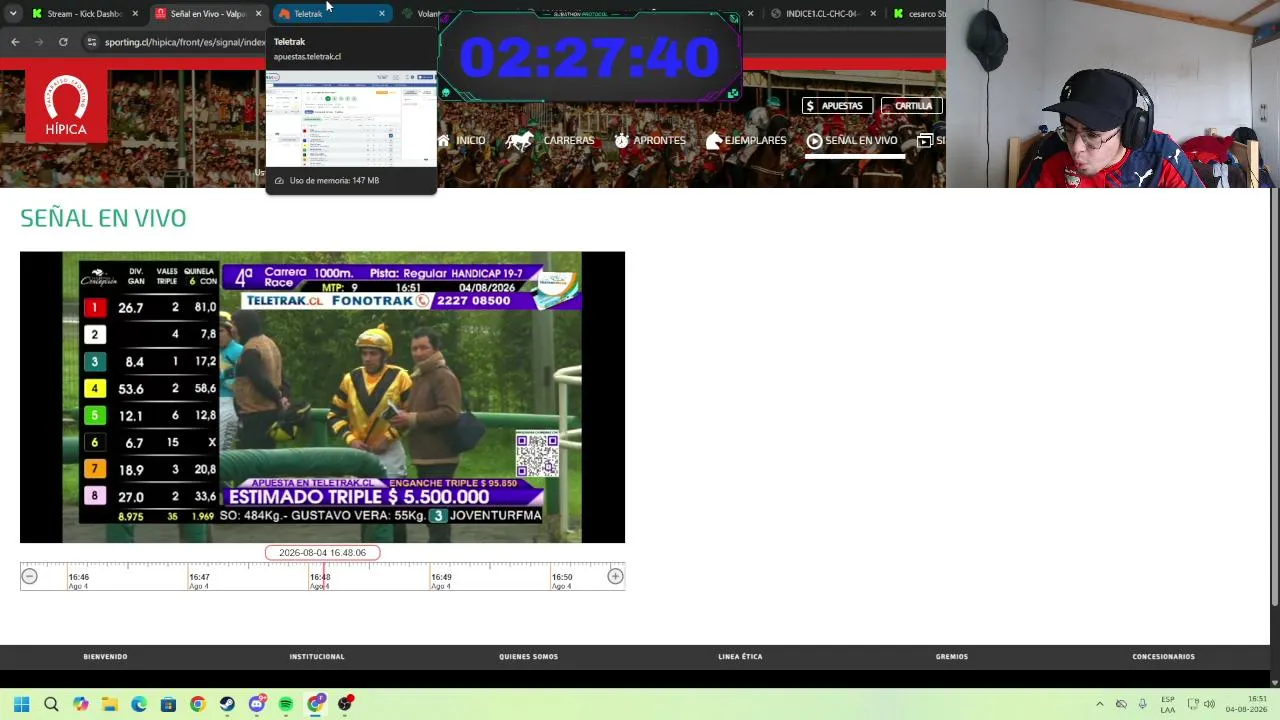Image resolution: width=1280 pixels, height=720 pixels.
Task: Zoom out the timeline with minus button
Action: coord(29,576)
